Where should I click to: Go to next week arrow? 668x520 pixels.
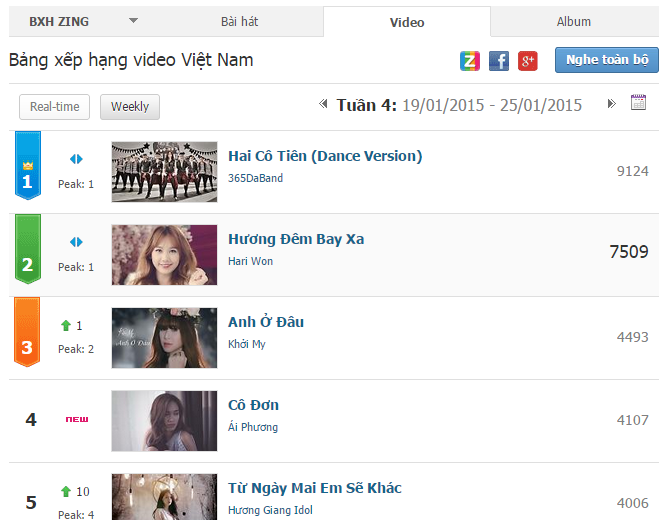click(611, 103)
